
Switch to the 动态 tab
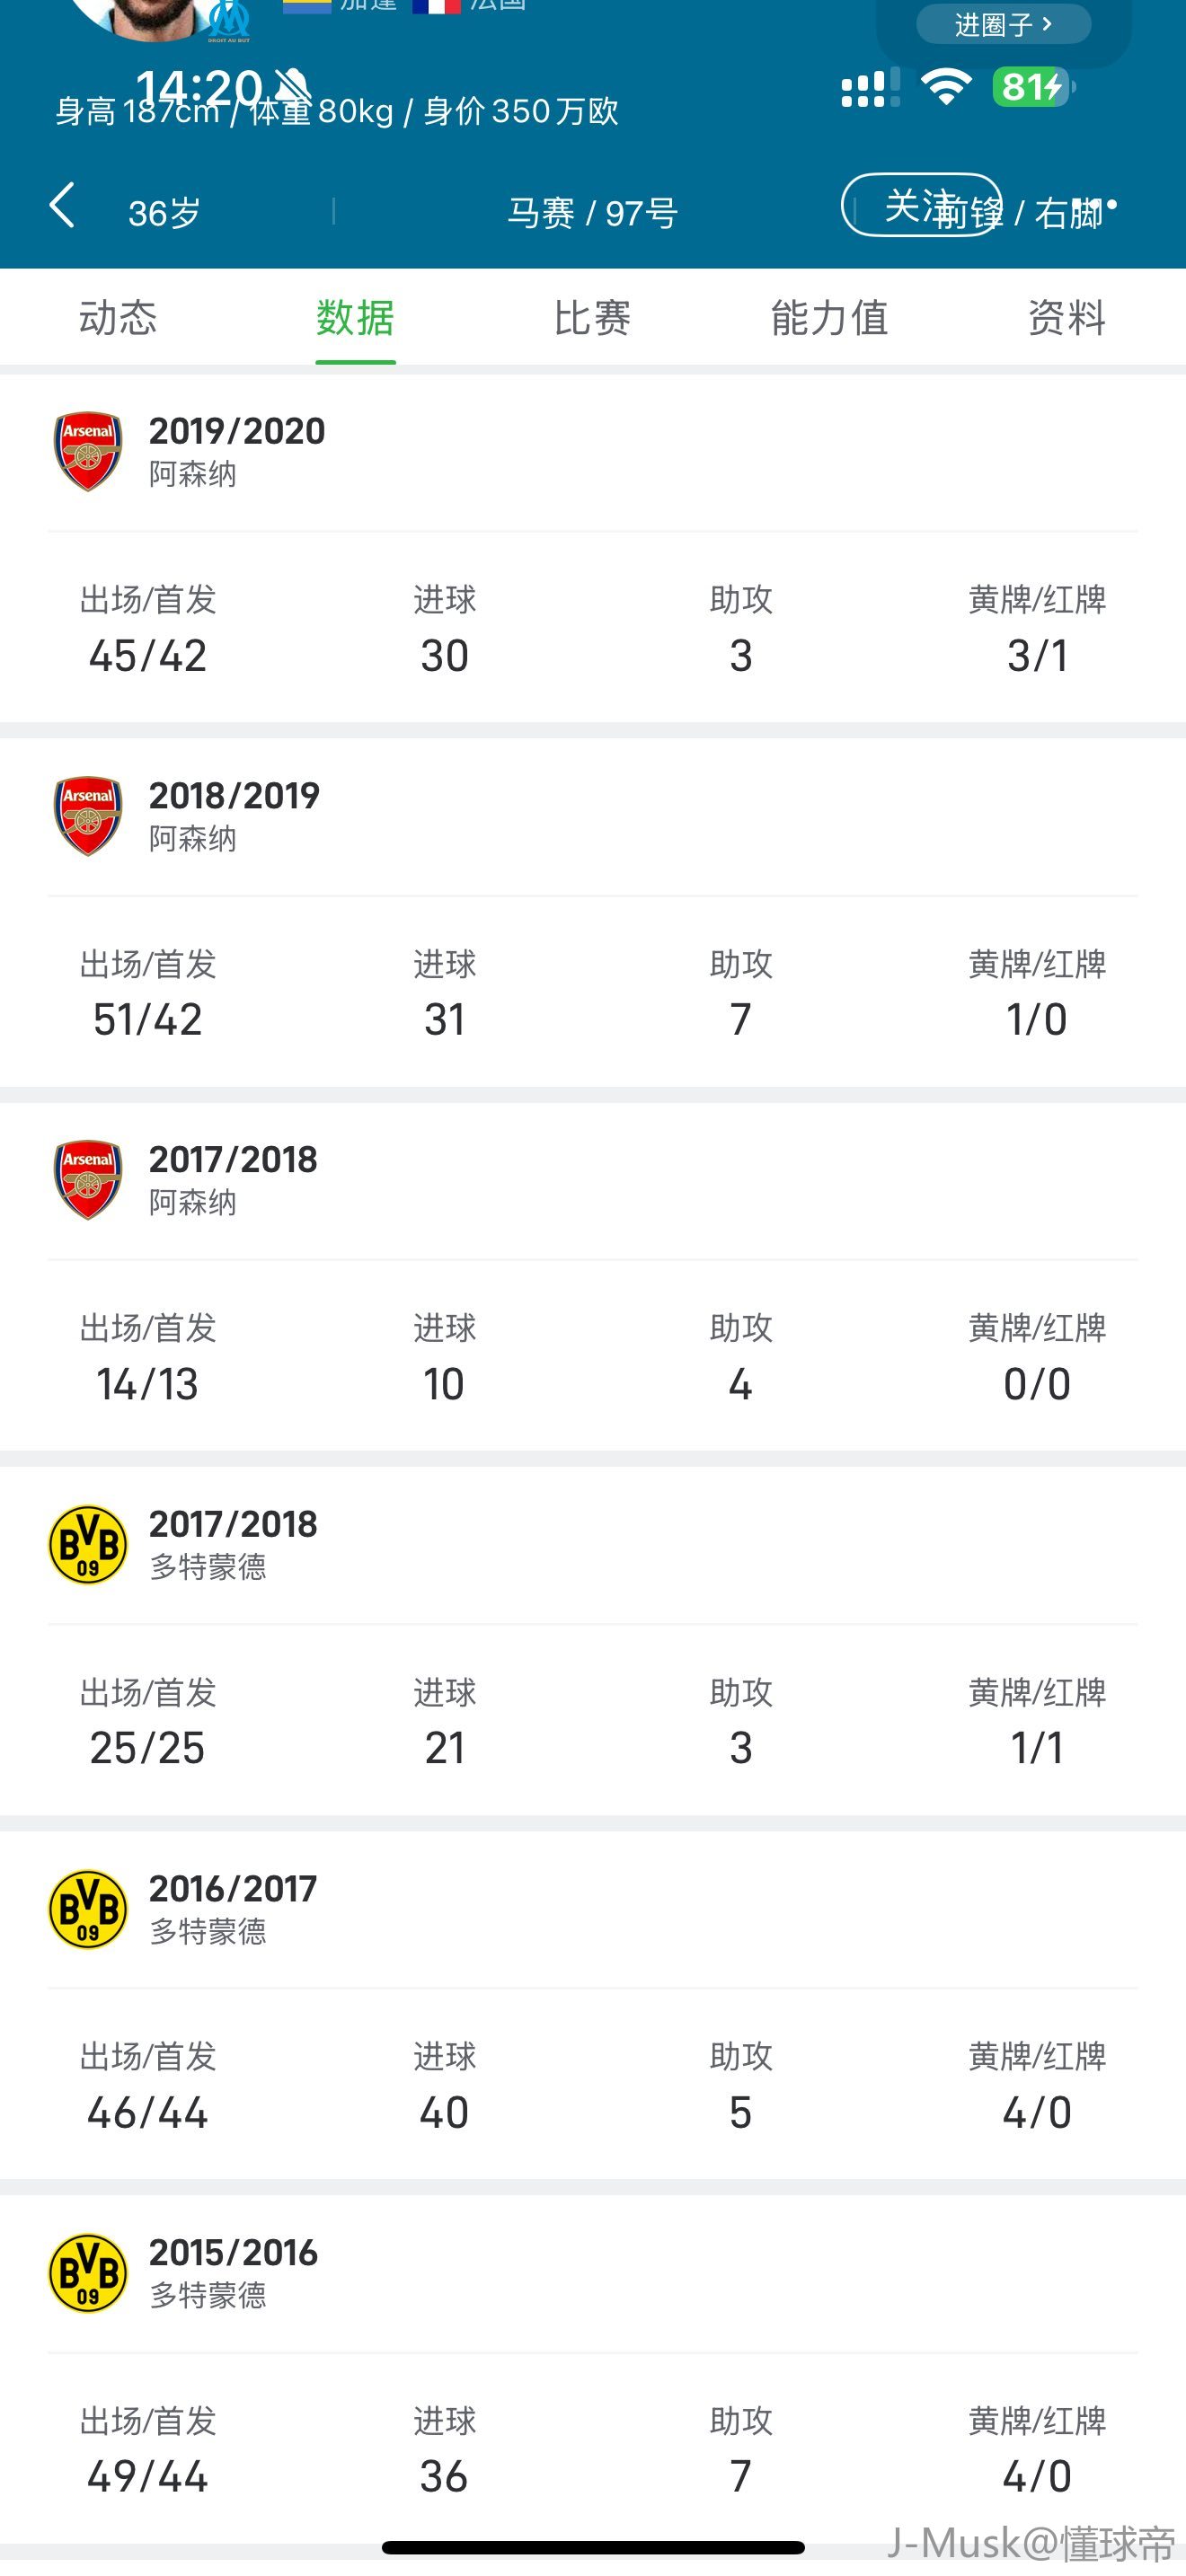118,318
